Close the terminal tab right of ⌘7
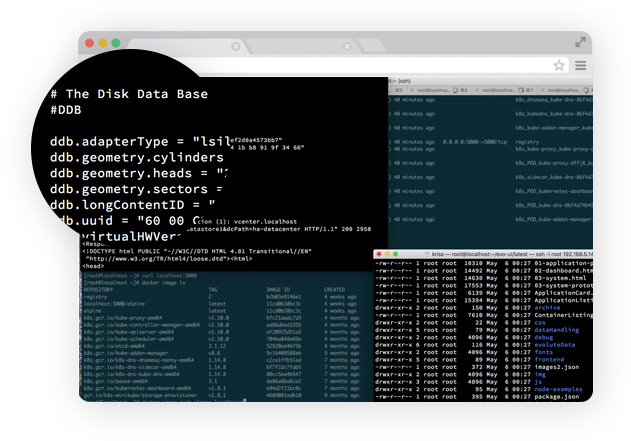The width and height of the screenshot is (631, 441). click(x=542, y=90)
